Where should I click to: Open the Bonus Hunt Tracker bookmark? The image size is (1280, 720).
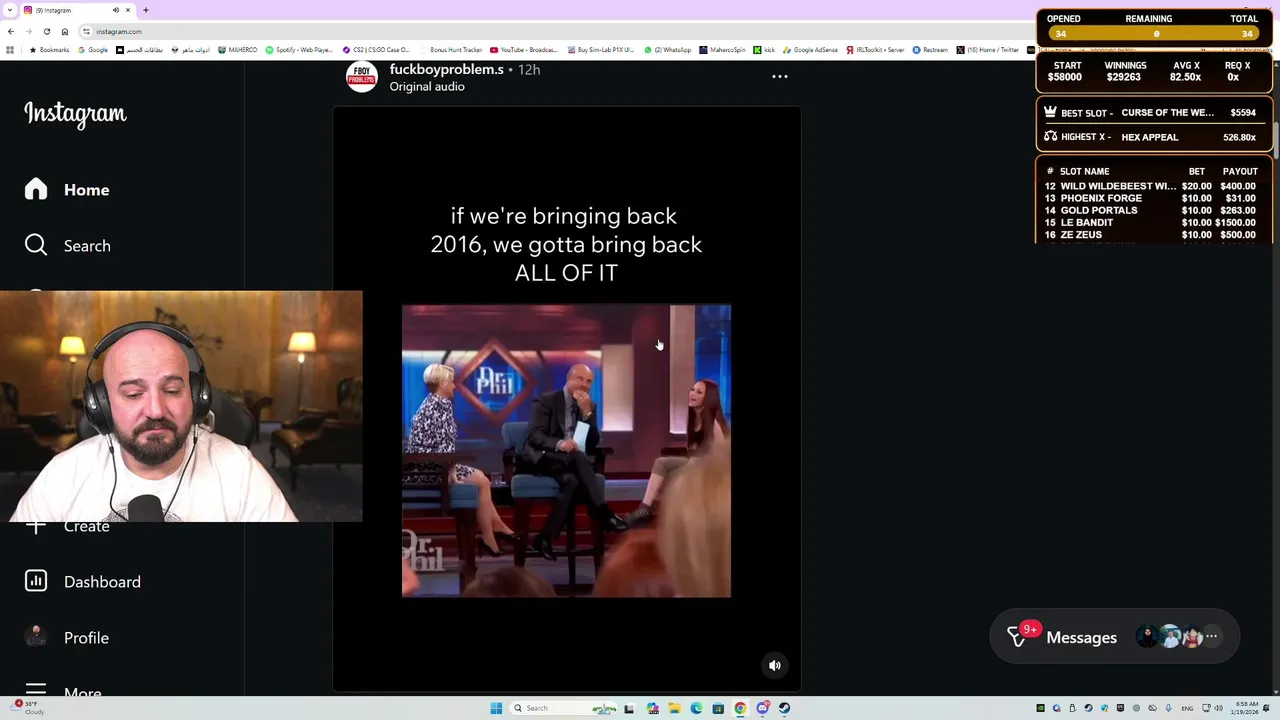point(451,50)
